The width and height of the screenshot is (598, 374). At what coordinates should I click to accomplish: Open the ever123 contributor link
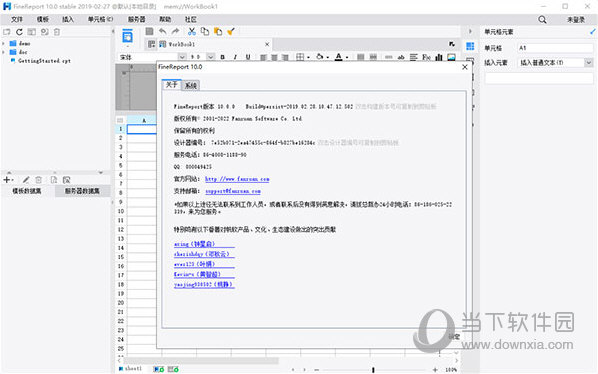click(204, 264)
